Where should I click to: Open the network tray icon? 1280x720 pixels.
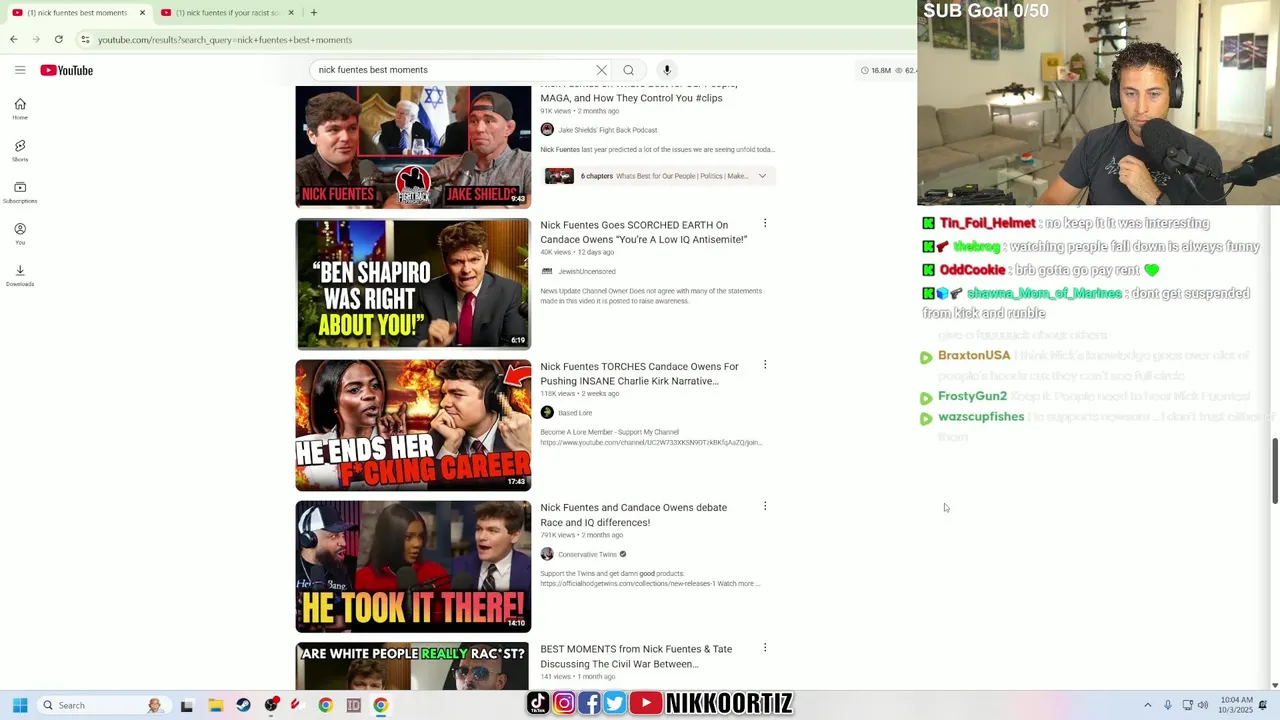pyautogui.click(x=1187, y=705)
